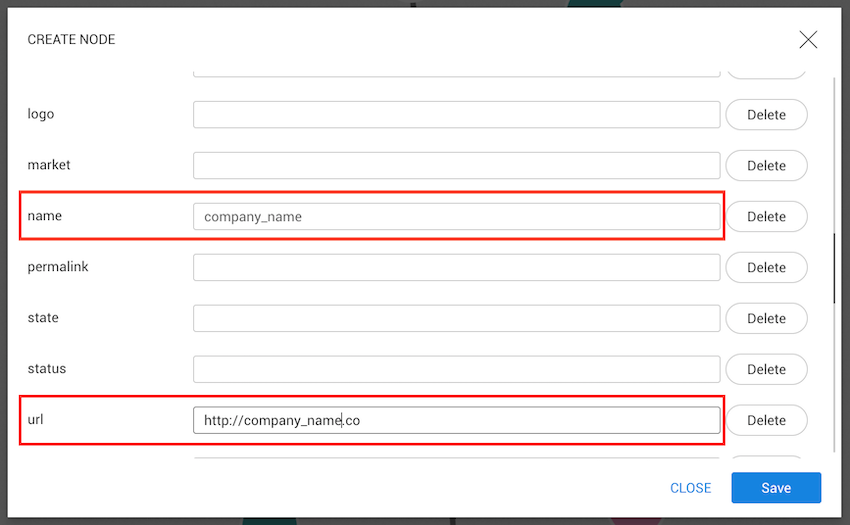The height and width of the screenshot is (525, 850).
Task: Click the partially visible Delete above logo row
Action: pyautogui.click(x=766, y=72)
